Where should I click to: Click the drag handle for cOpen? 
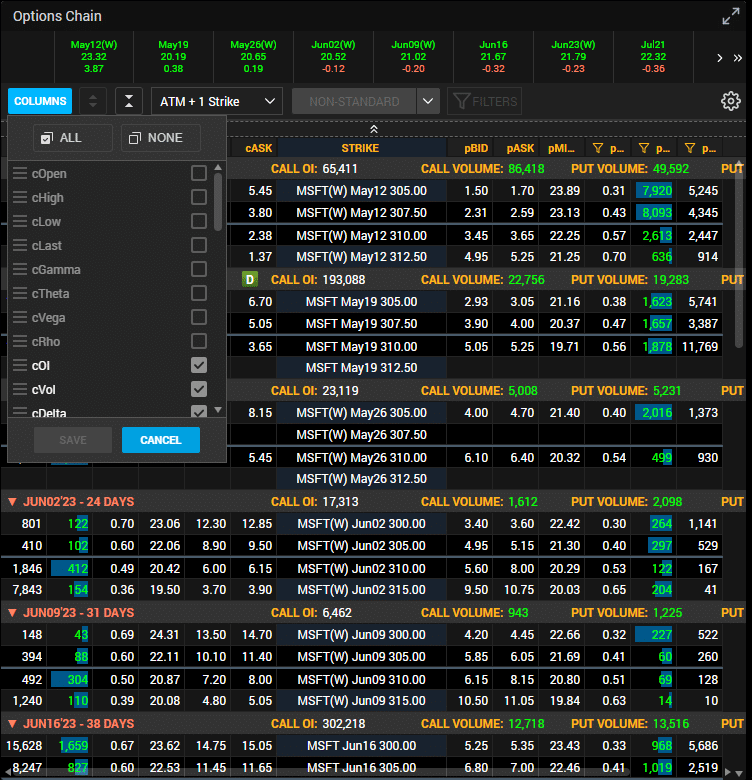[20, 174]
